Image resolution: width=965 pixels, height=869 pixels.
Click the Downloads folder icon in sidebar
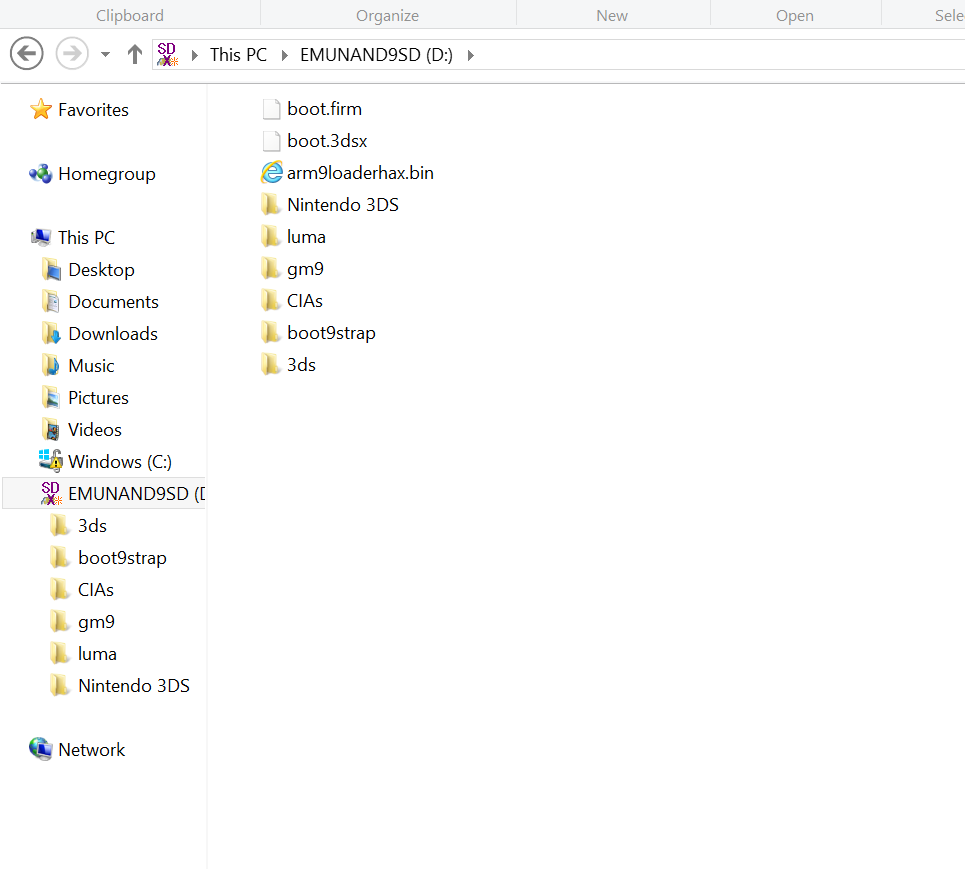click(52, 334)
